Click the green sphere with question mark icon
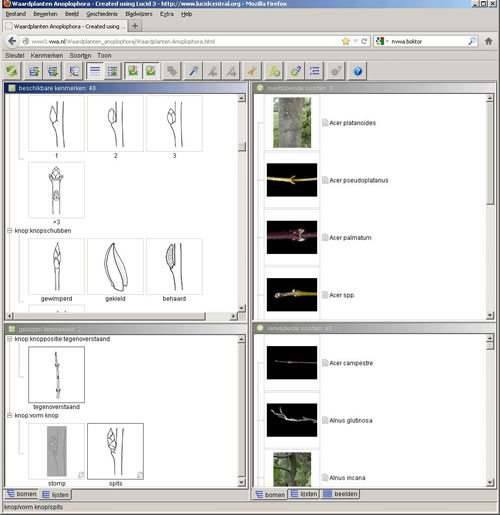500x515 pixels. (296, 71)
